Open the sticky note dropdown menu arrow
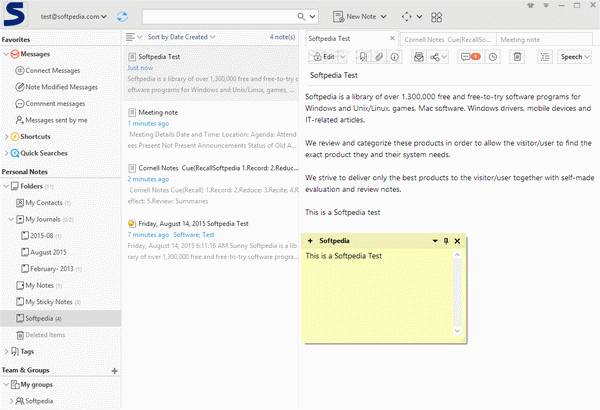 coord(435,241)
